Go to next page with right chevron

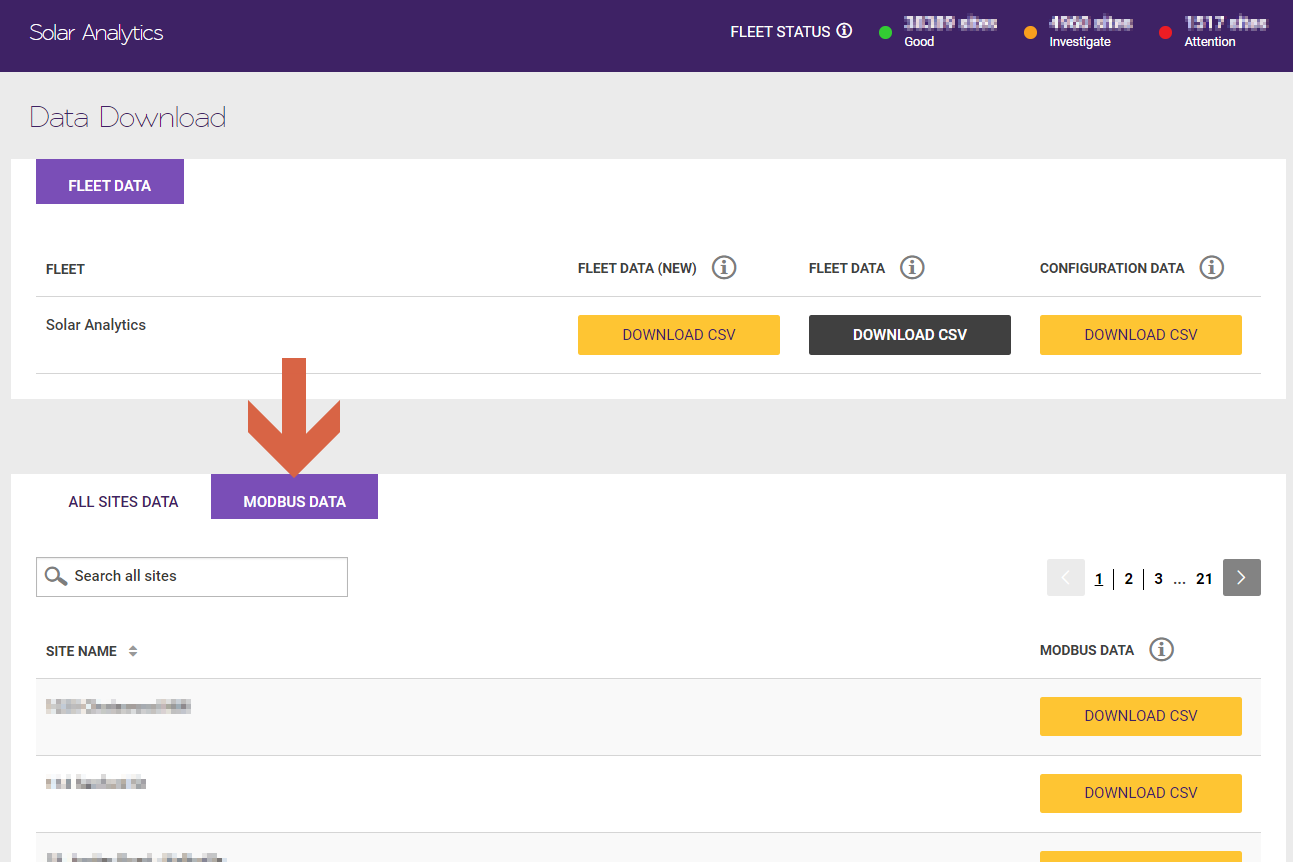(1241, 577)
